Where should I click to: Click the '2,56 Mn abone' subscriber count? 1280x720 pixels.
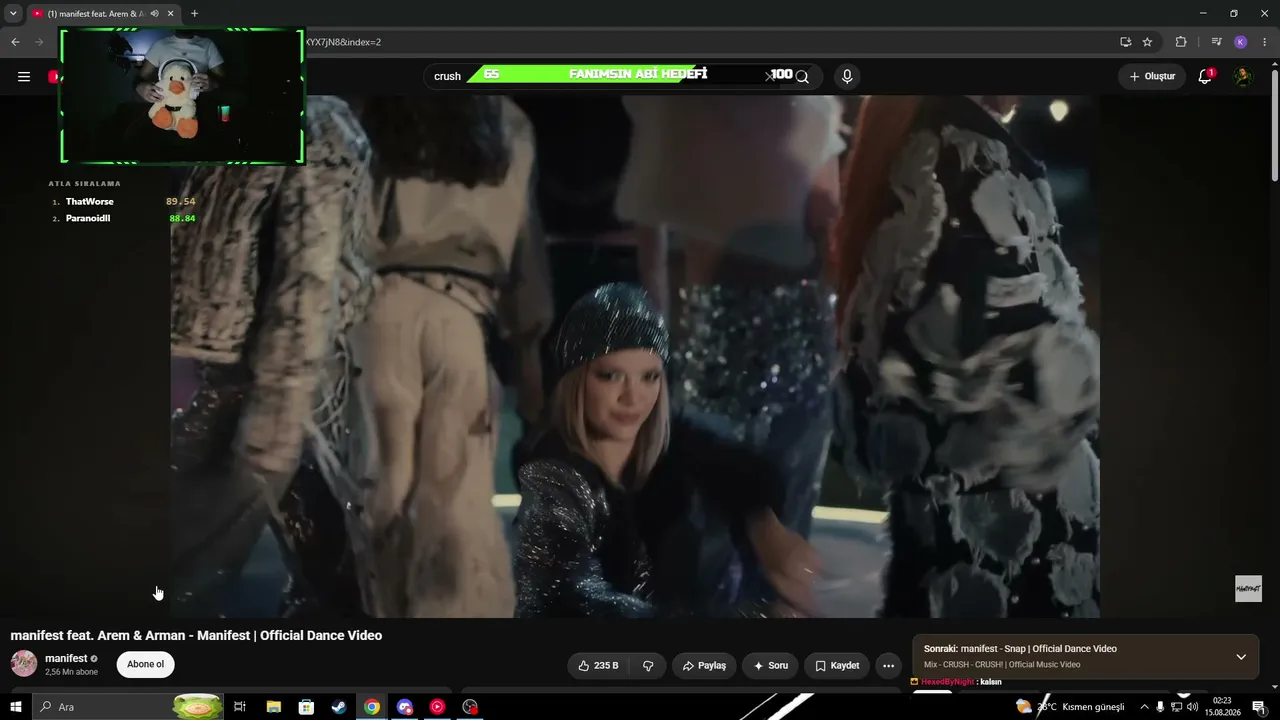point(71,672)
